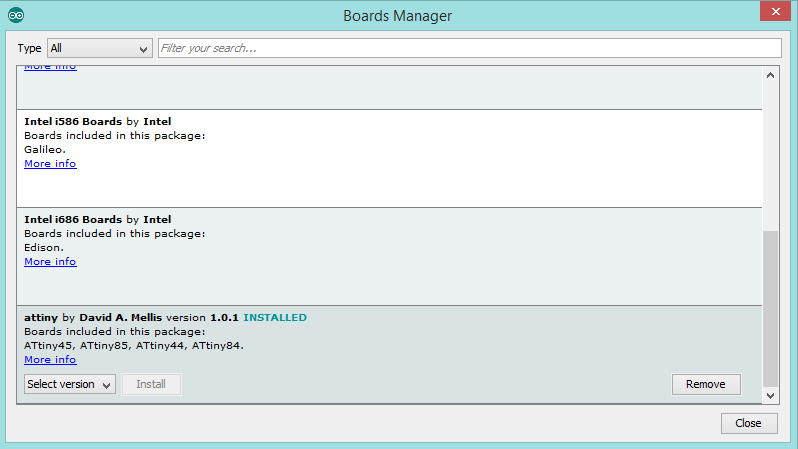Open More info link for Intel i686 Boards
This screenshot has height=449, width=798.
[50, 262]
